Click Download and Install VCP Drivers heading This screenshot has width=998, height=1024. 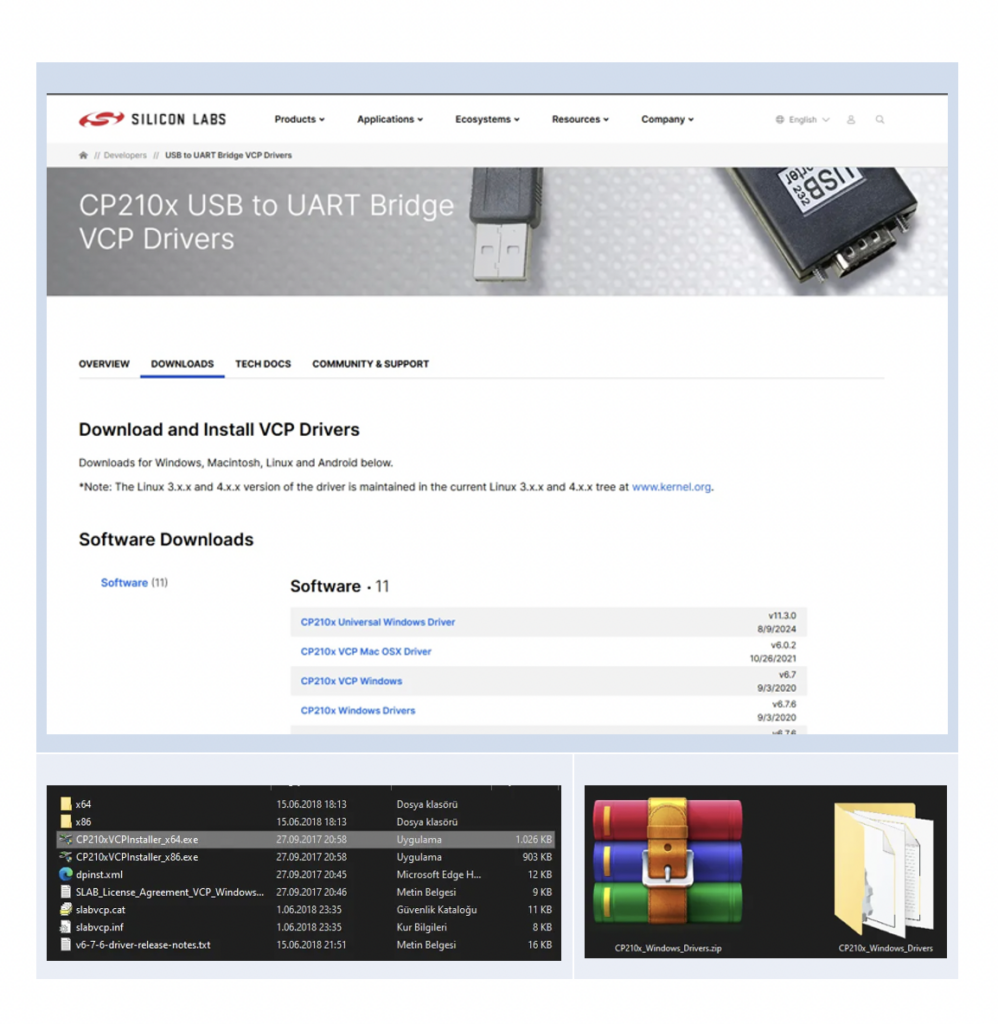tap(219, 429)
